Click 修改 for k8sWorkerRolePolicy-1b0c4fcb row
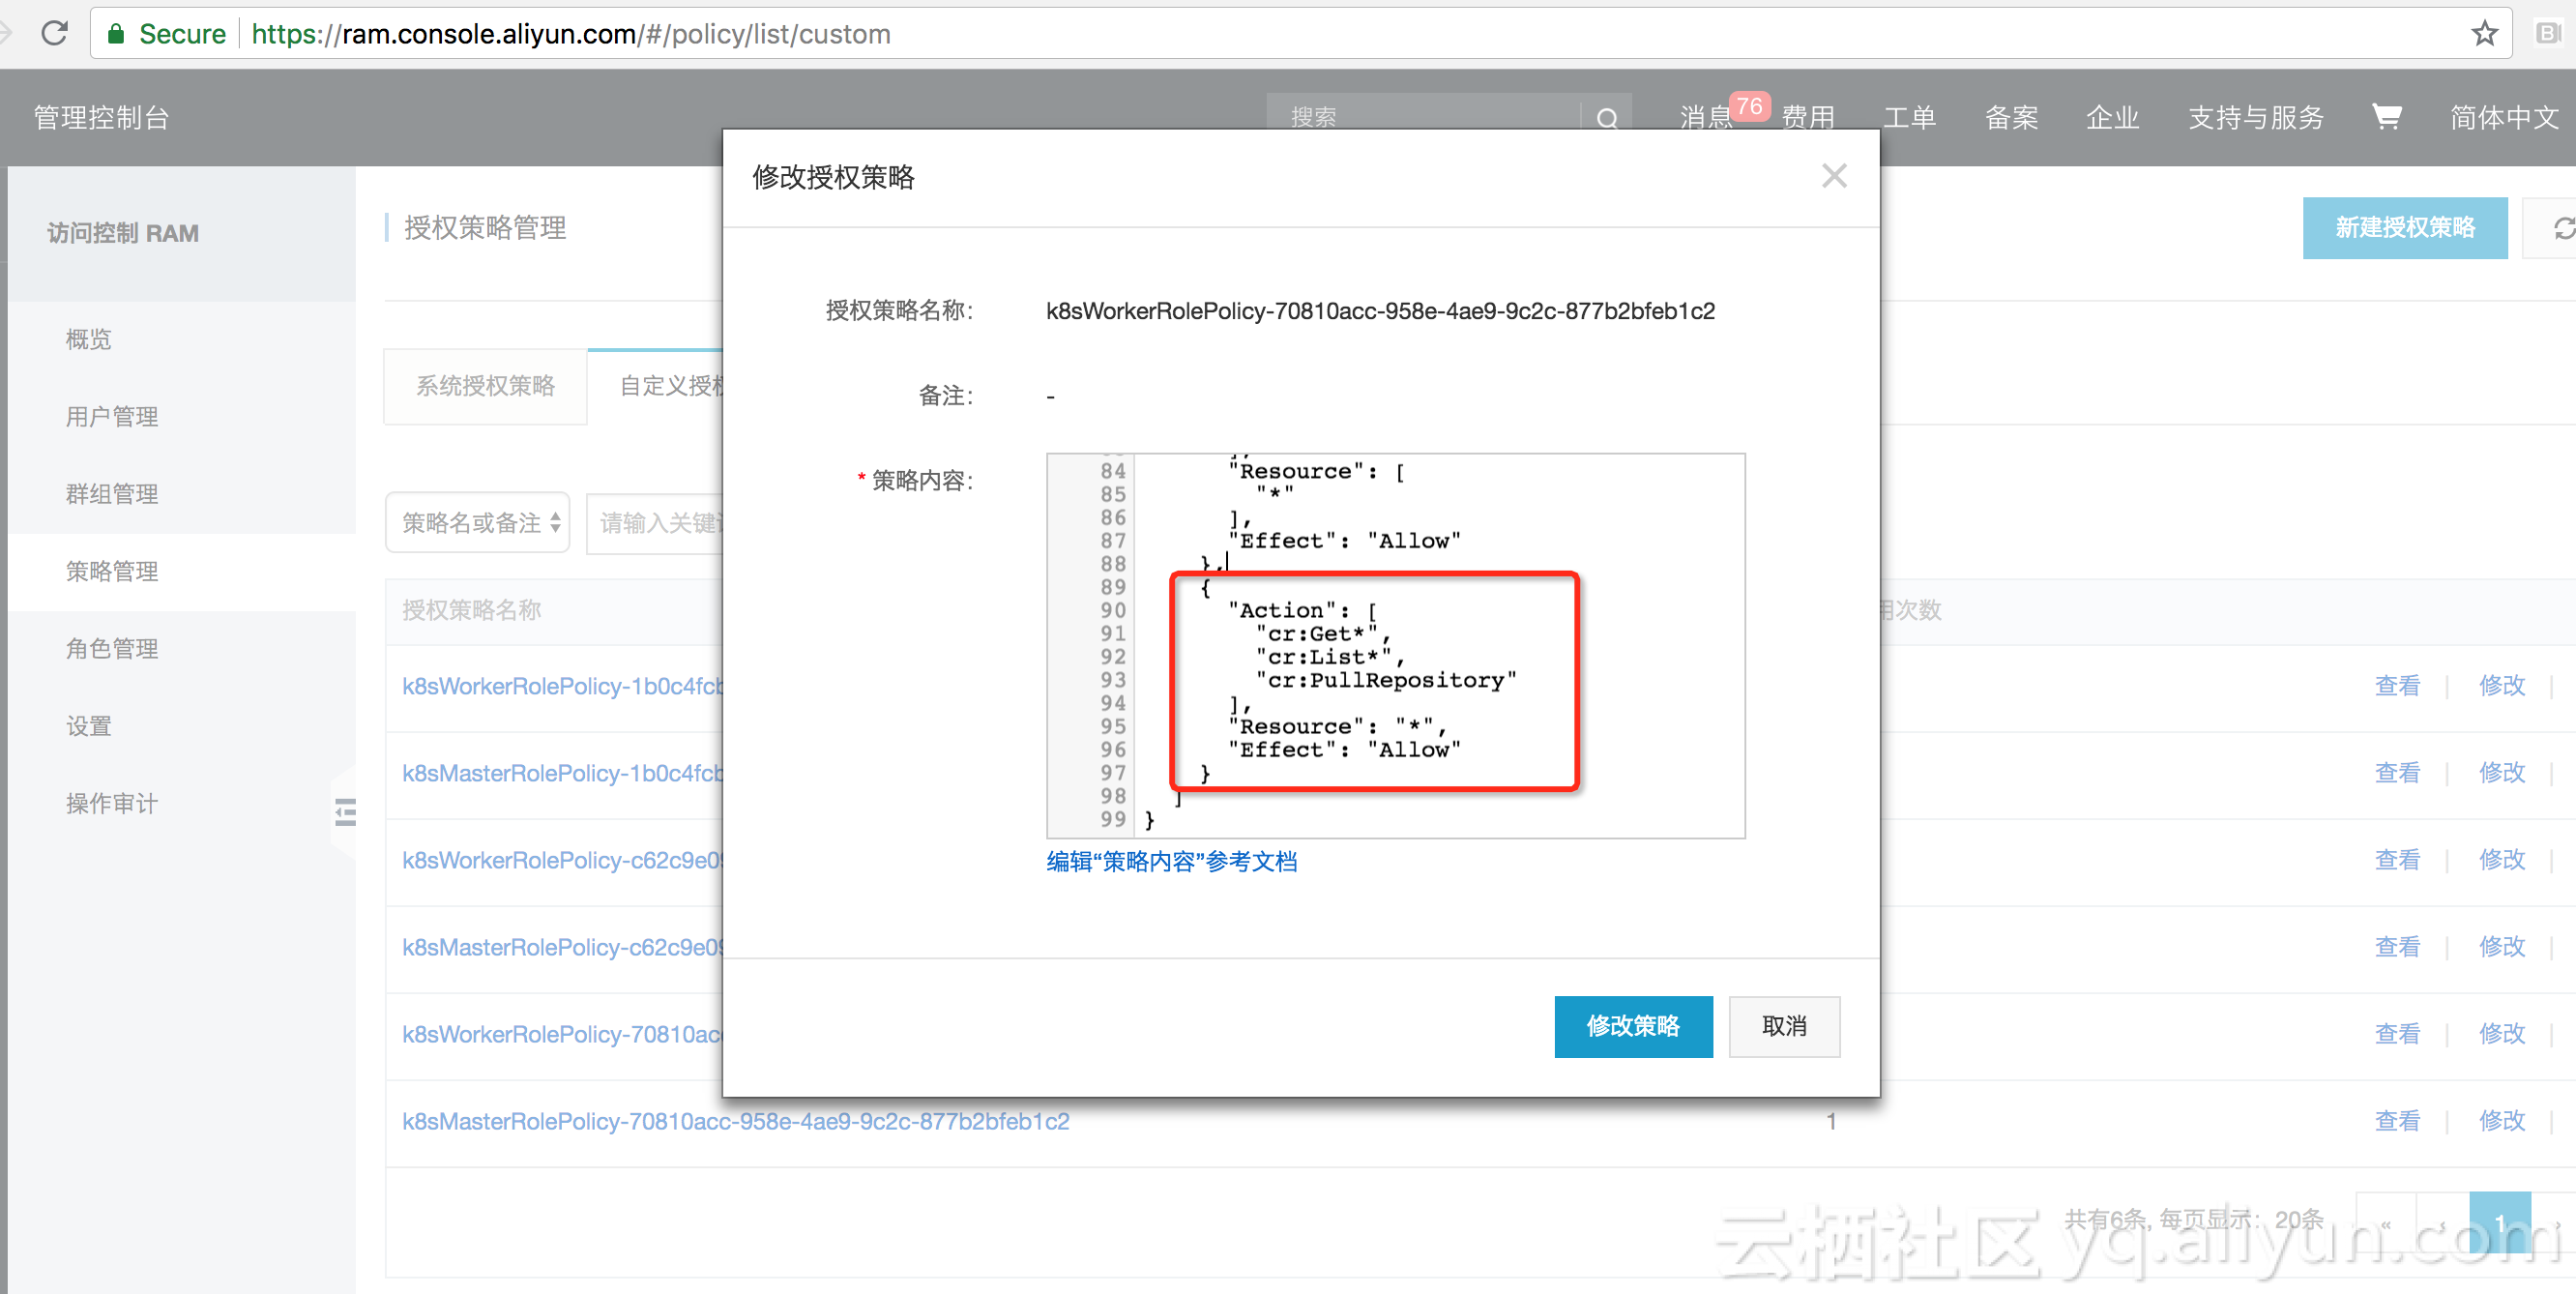The image size is (2576, 1294). (x=2502, y=686)
